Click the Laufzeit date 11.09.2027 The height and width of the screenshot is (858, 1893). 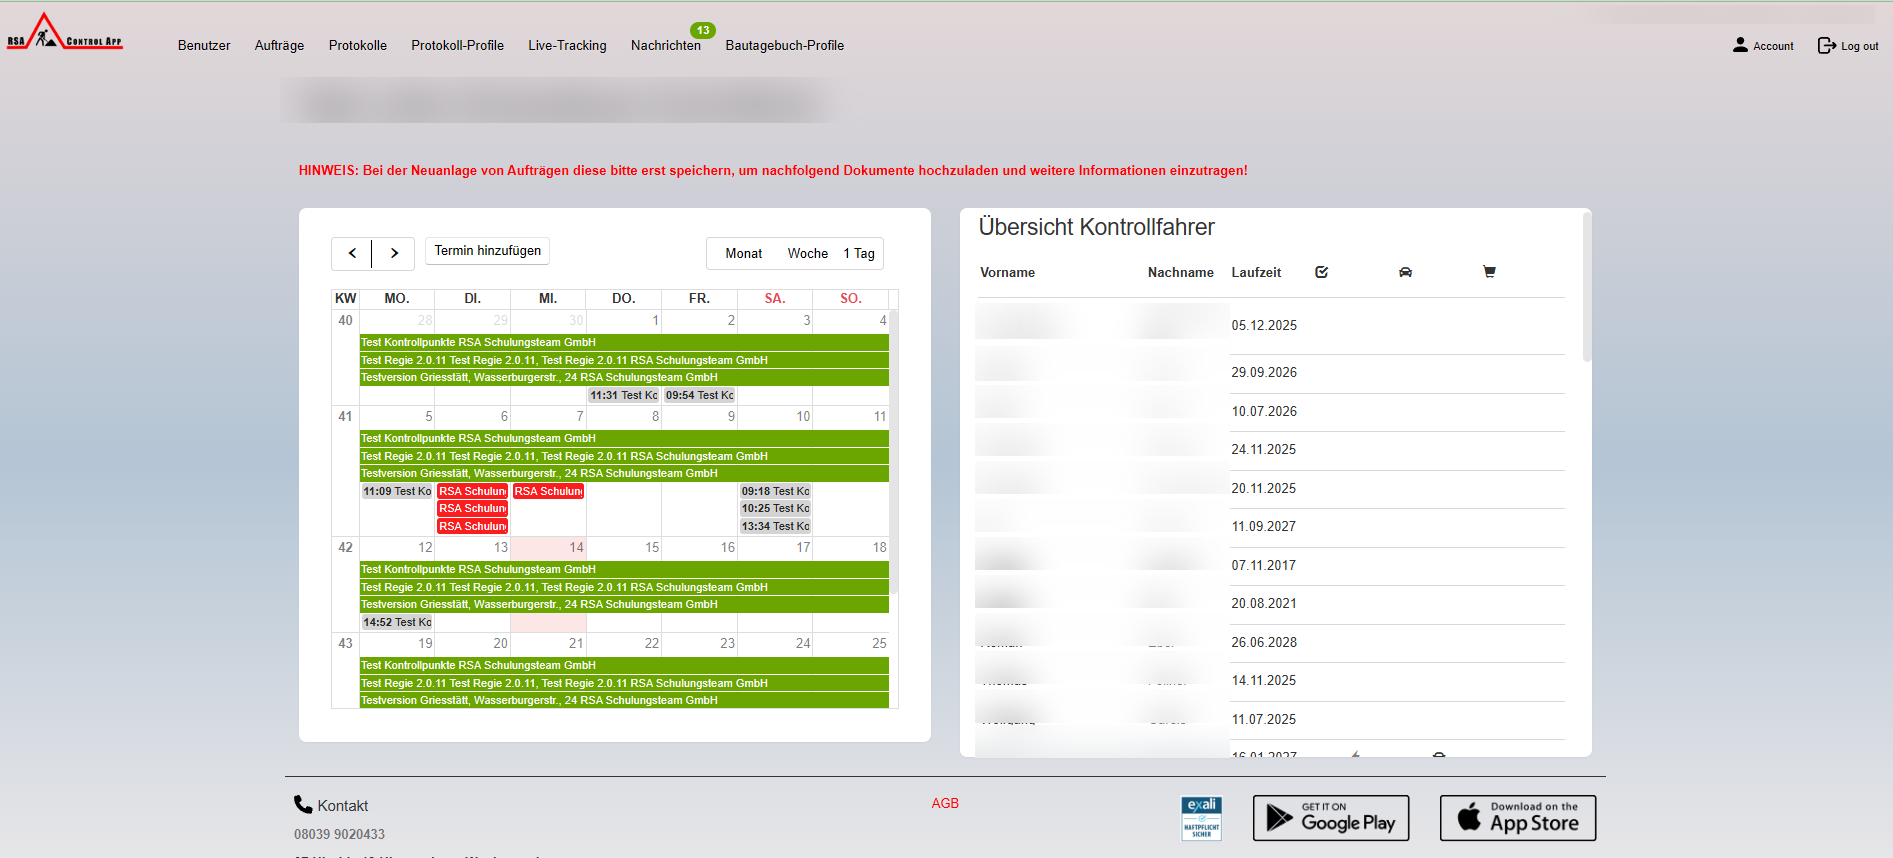(1264, 527)
